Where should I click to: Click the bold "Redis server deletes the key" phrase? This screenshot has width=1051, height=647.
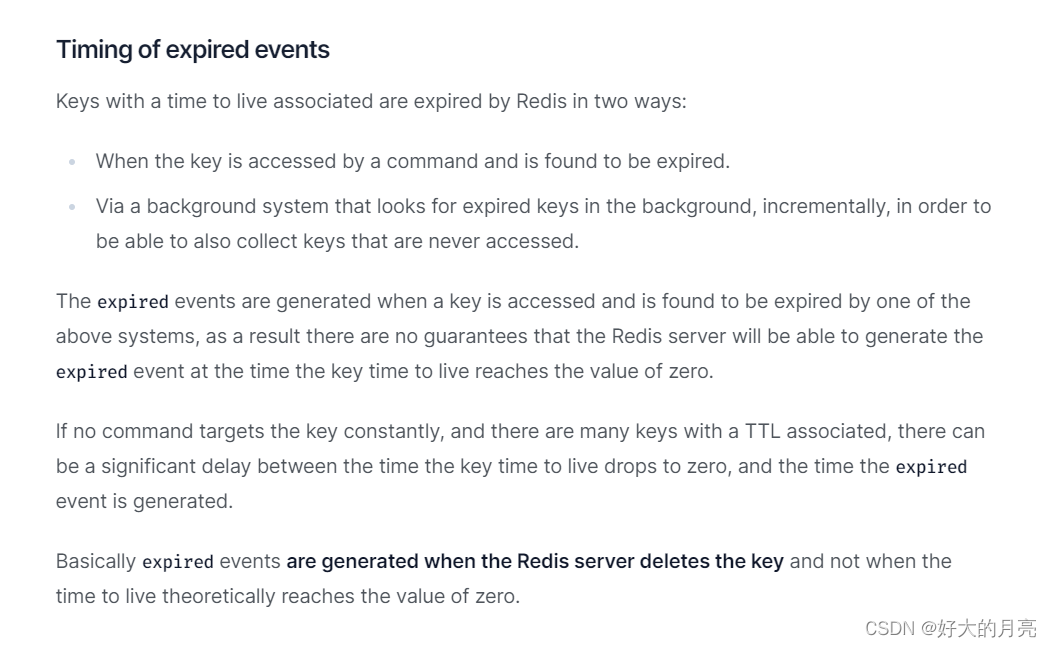click(x=650, y=561)
